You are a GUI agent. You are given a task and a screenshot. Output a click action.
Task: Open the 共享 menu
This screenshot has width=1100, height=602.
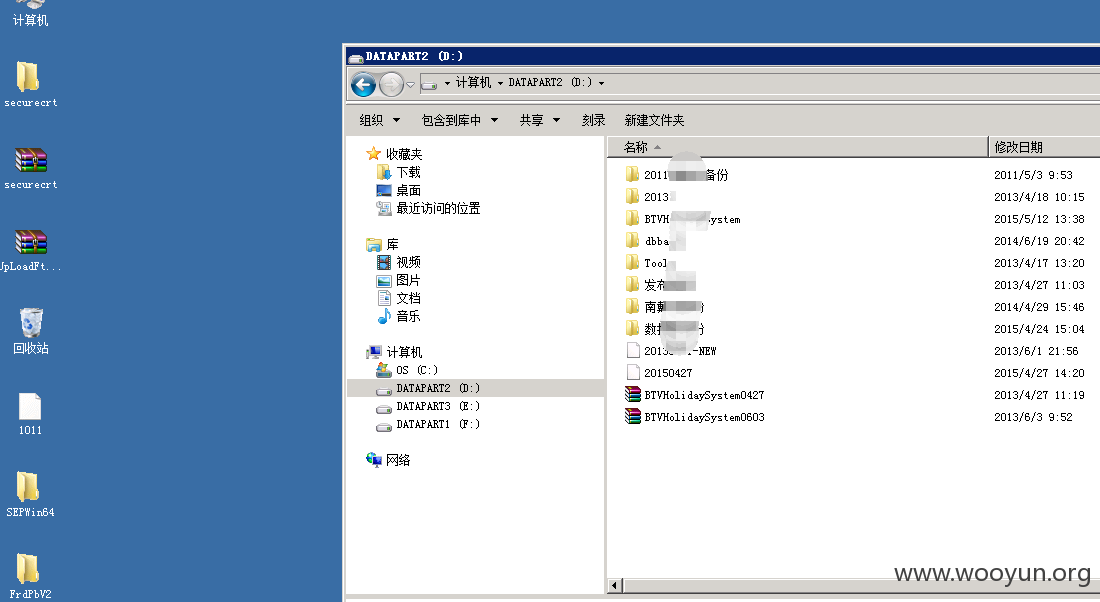tap(539, 120)
